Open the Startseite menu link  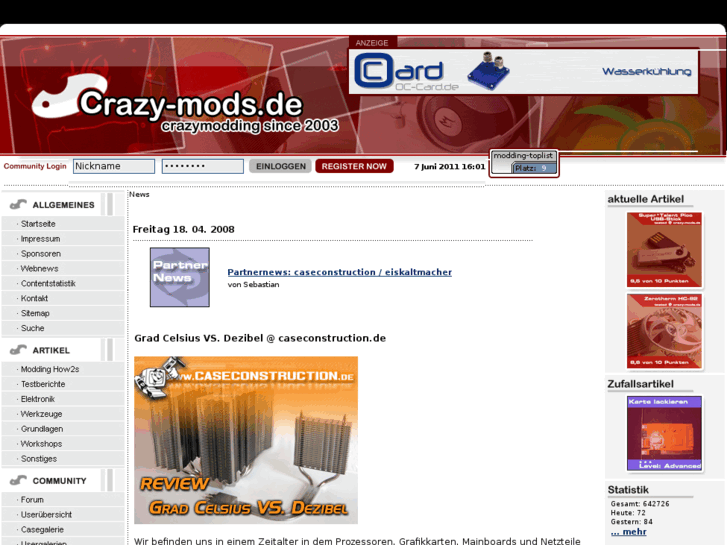pyautogui.click(x=38, y=224)
